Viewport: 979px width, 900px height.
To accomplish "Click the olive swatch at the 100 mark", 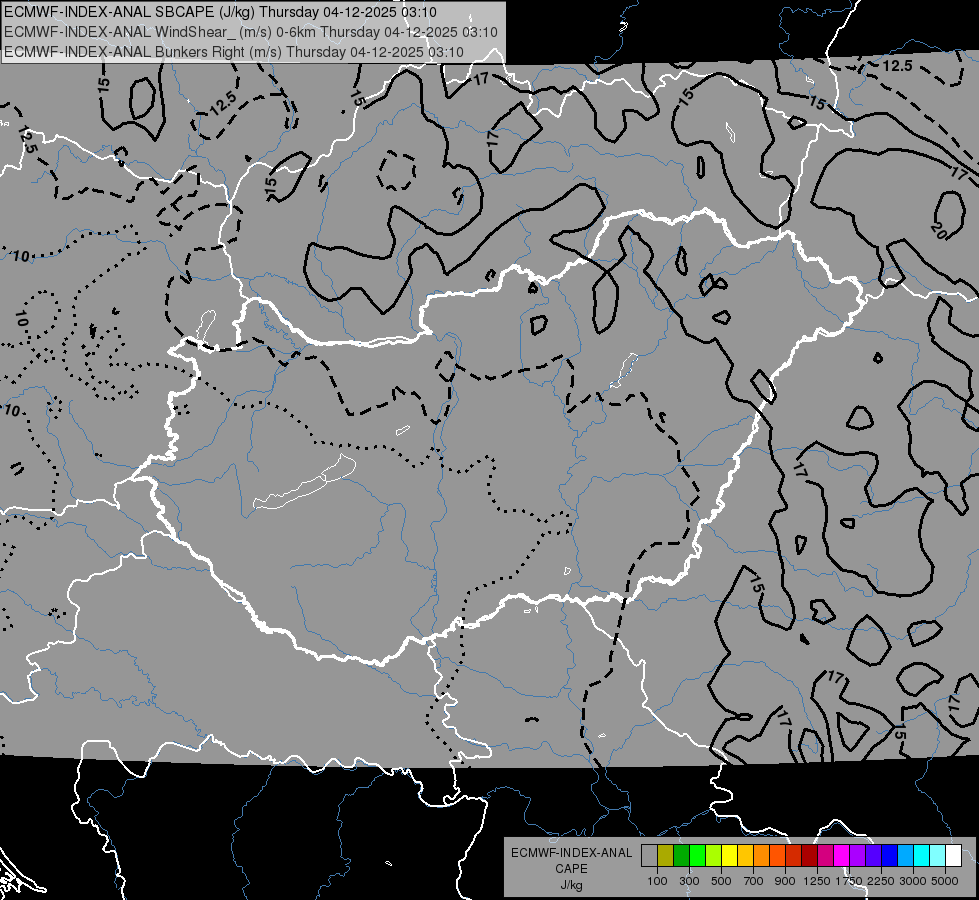I will 665,856.
